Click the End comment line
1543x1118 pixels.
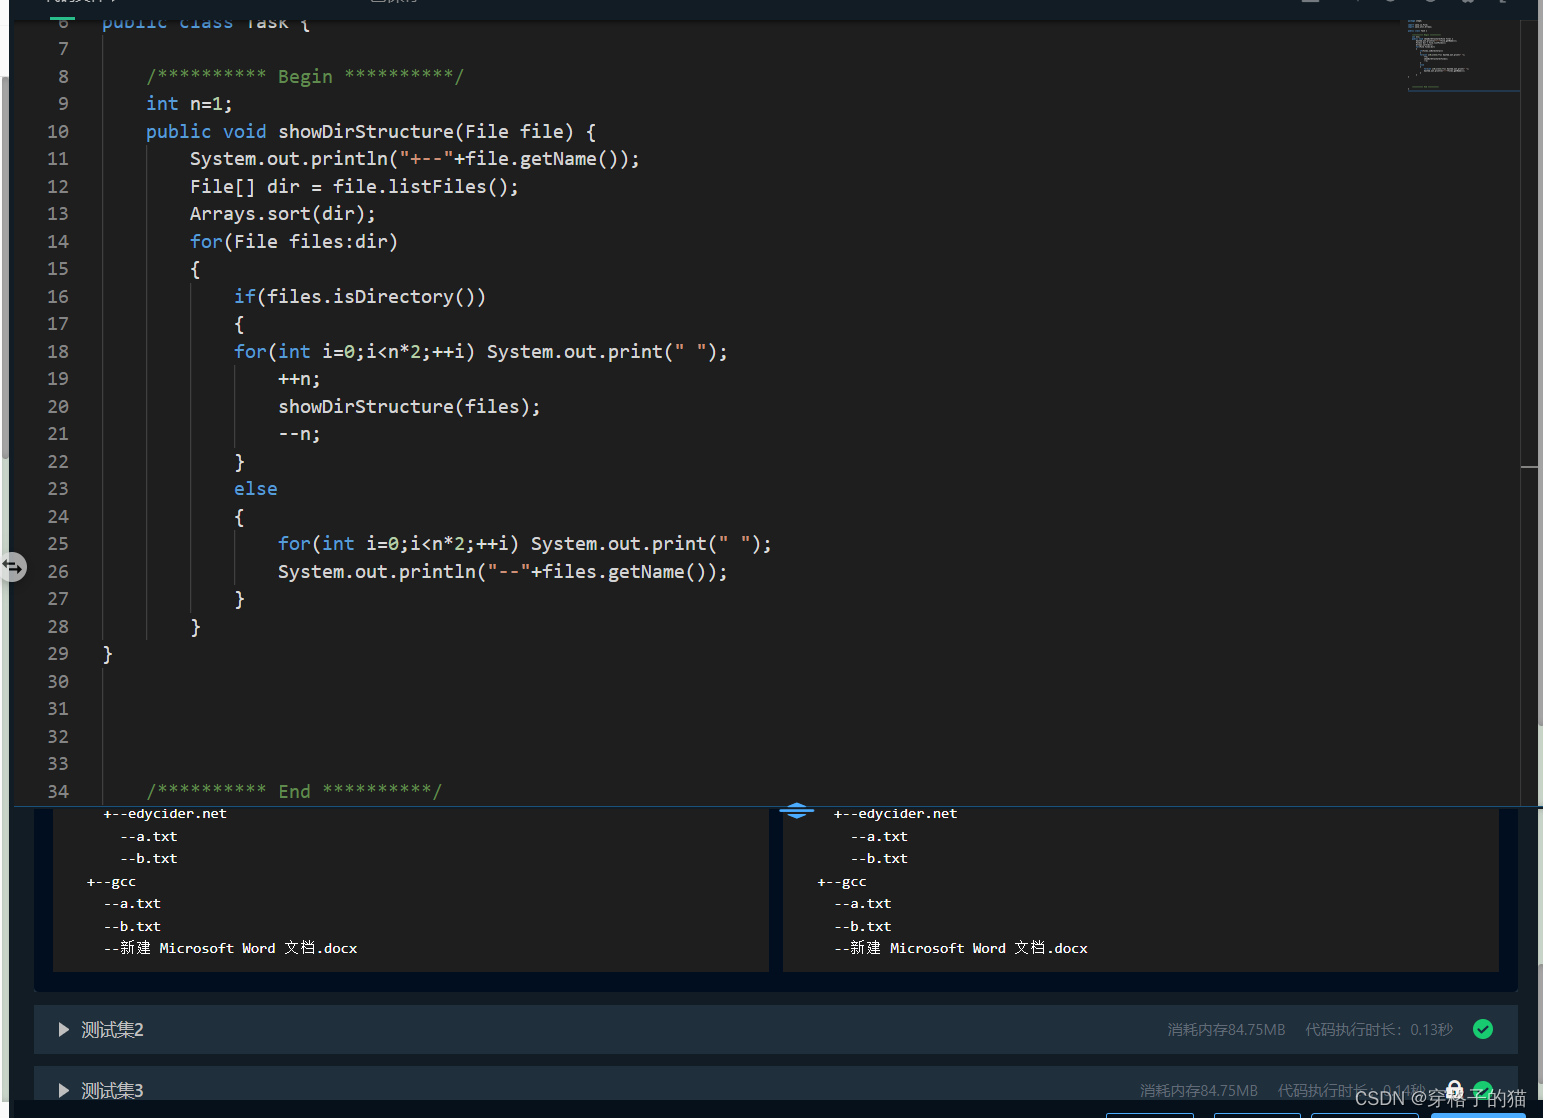pos(294,792)
